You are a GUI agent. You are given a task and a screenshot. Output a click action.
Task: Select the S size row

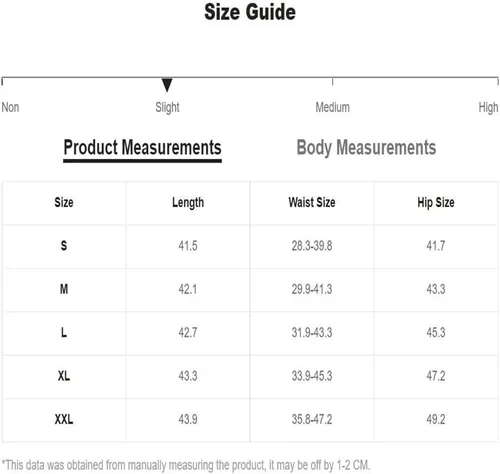point(250,246)
